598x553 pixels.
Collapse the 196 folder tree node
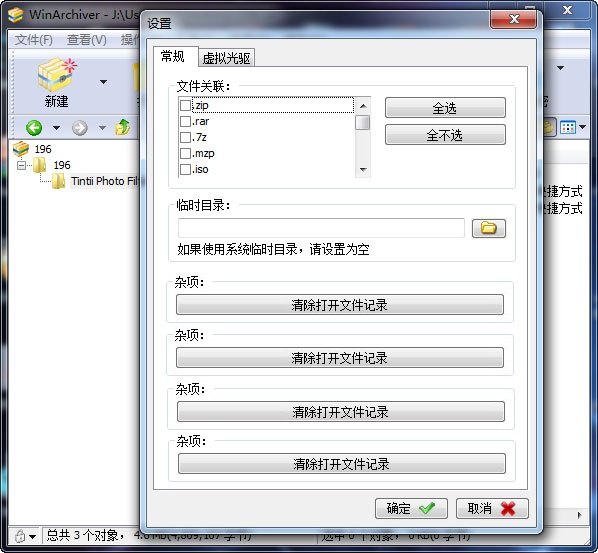point(21,165)
